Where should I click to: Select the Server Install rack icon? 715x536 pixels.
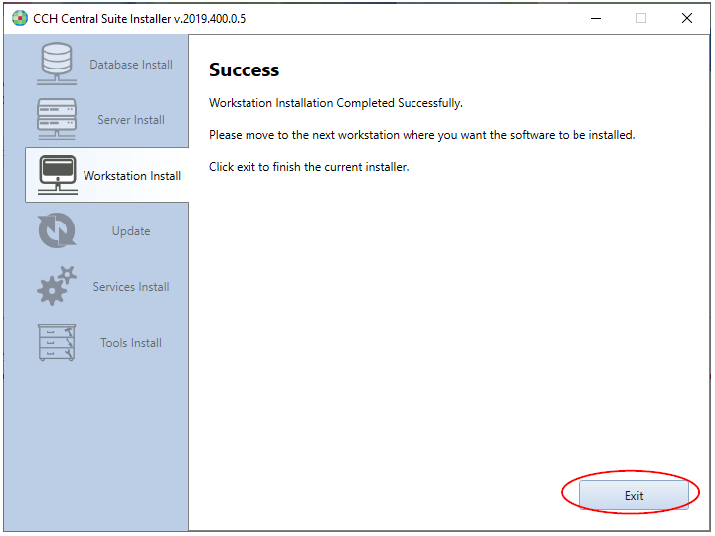coord(57,119)
